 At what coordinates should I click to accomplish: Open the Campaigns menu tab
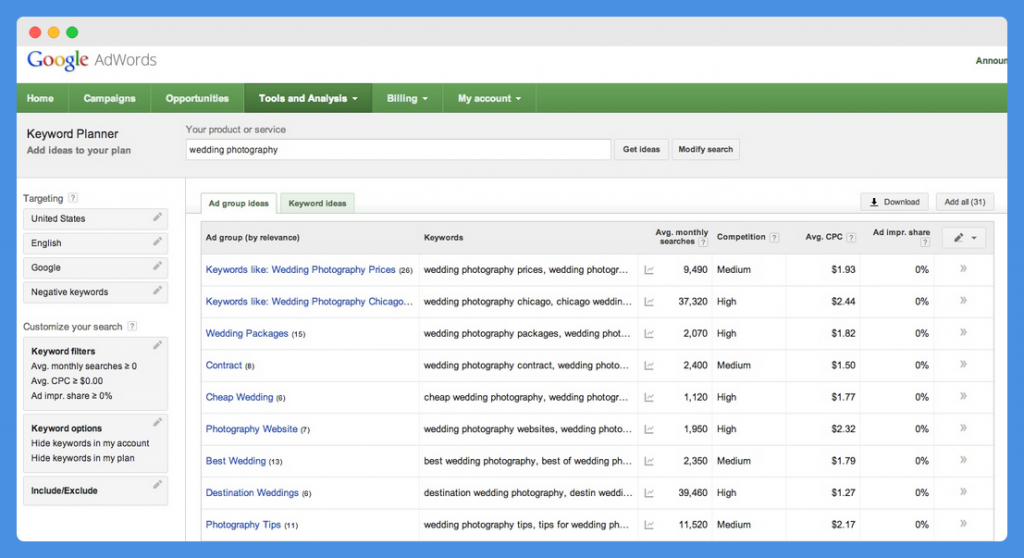pos(110,98)
